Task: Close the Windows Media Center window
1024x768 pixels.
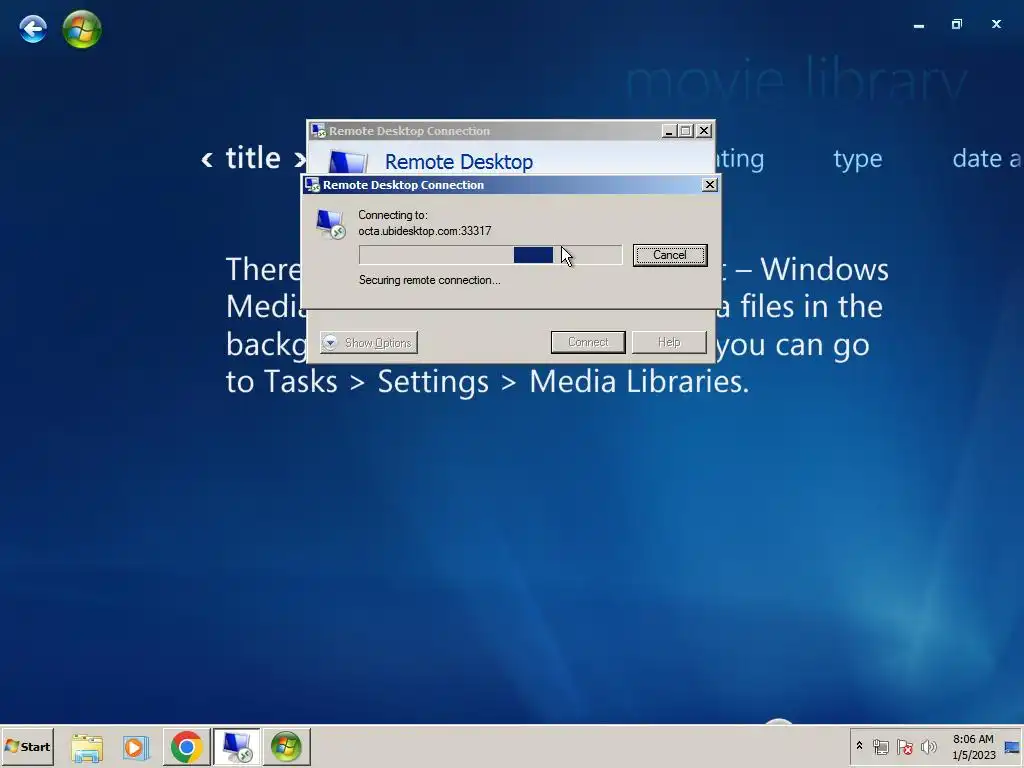Action: tap(996, 24)
